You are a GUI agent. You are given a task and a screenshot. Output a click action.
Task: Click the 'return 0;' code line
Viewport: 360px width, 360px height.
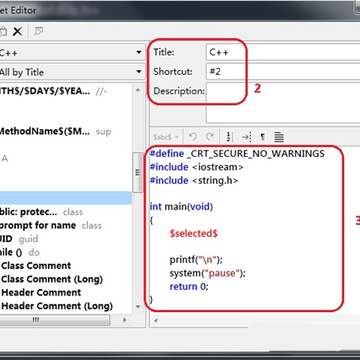pos(189,287)
